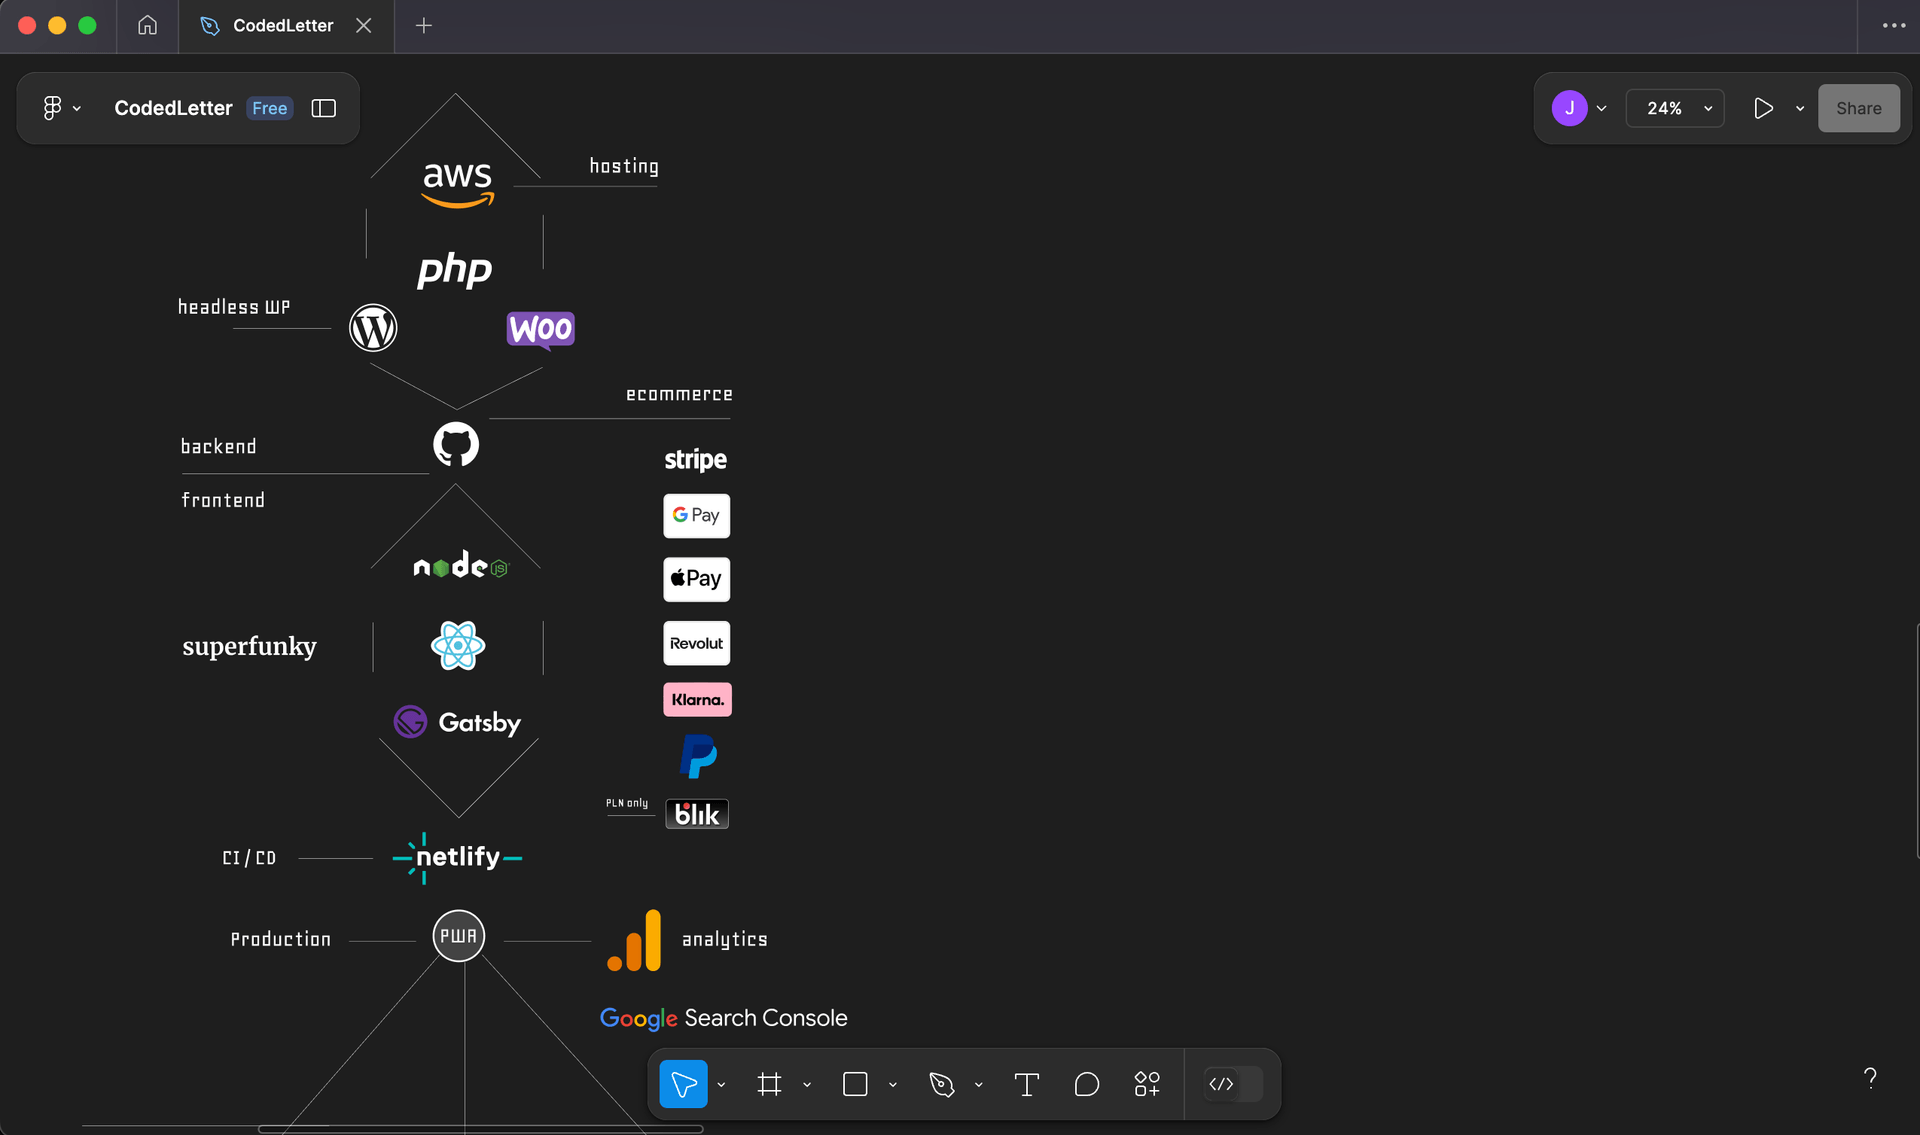Start presentation with the play icon
Image resolution: width=1920 pixels, height=1135 pixels.
pyautogui.click(x=1763, y=108)
